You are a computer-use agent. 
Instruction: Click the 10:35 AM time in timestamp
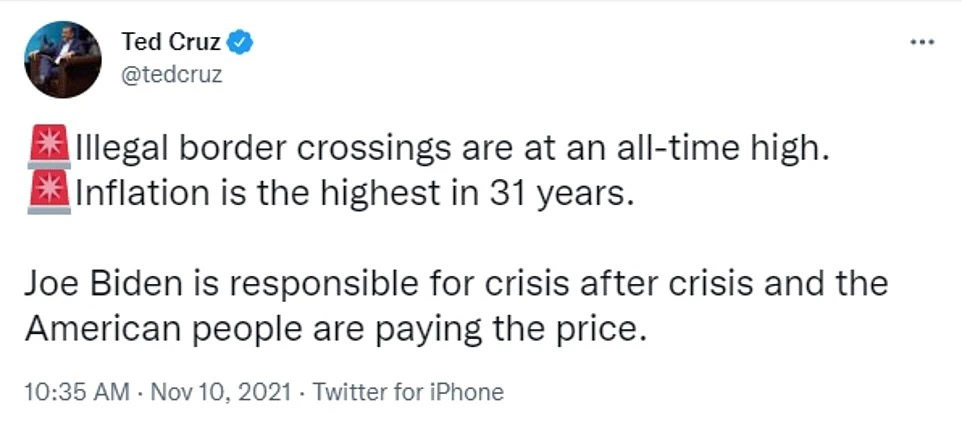pyautogui.click(x=77, y=392)
